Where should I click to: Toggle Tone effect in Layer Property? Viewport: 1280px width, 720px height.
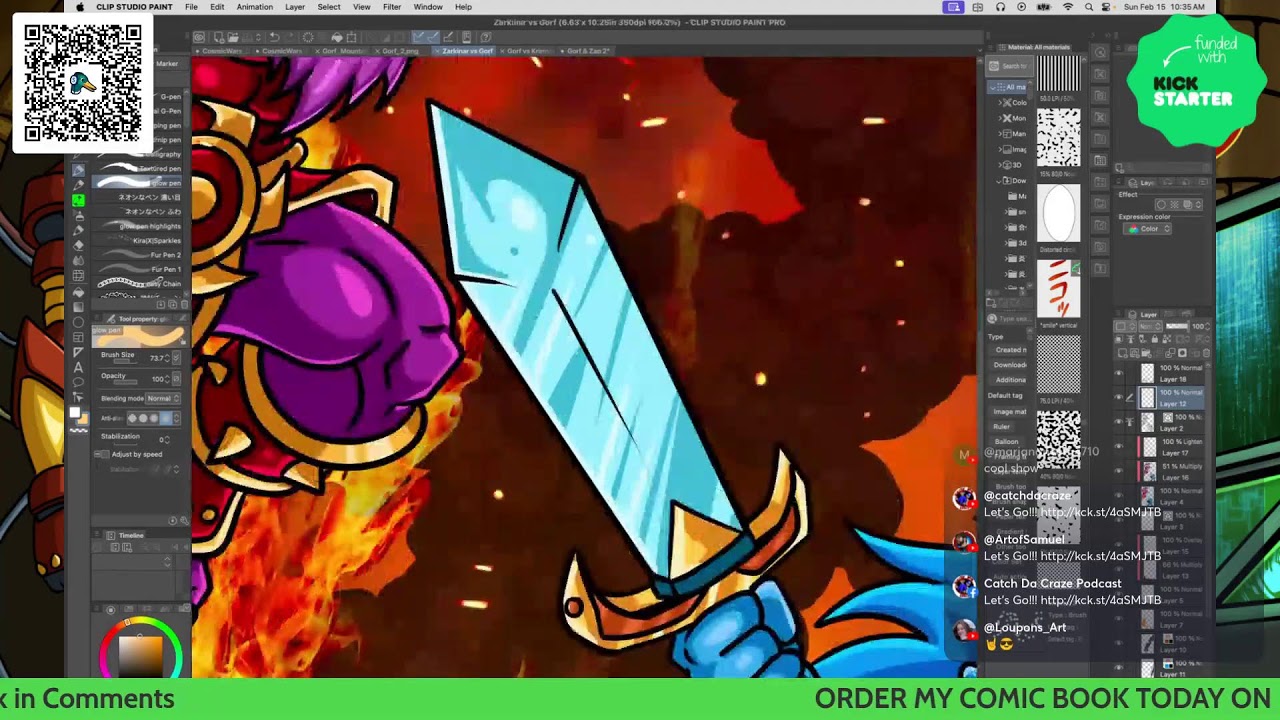click(1174, 205)
